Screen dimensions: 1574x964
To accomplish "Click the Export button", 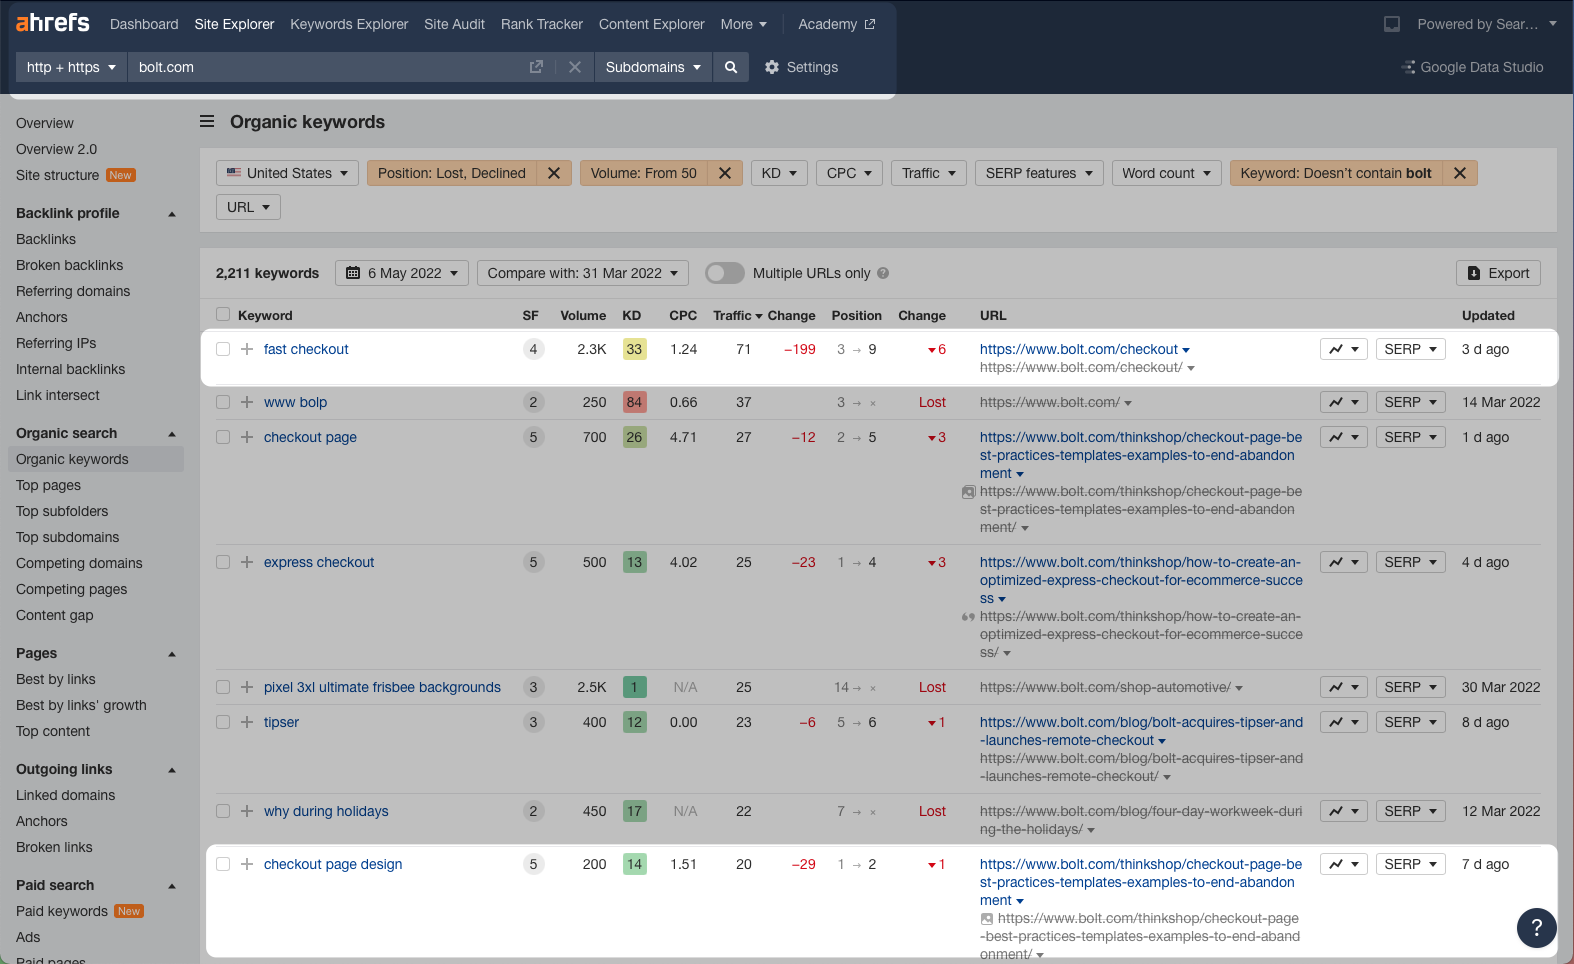I will 1498,273.
